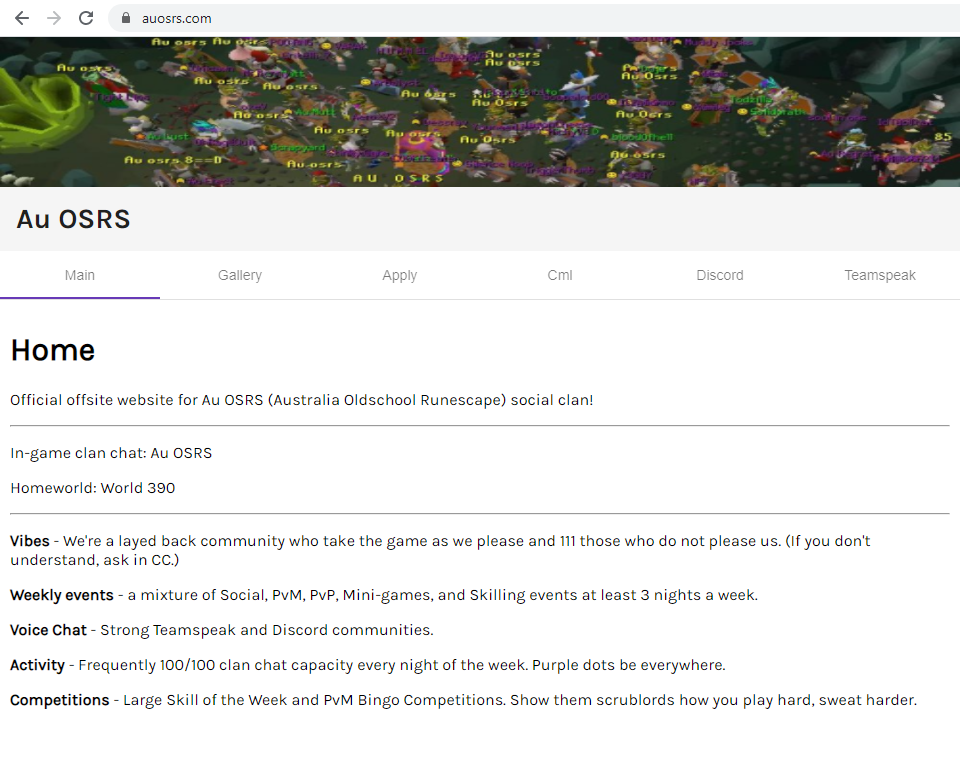Click the bold 'Weekly events' label
The width and height of the screenshot is (960, 766).
coord(62,595)
